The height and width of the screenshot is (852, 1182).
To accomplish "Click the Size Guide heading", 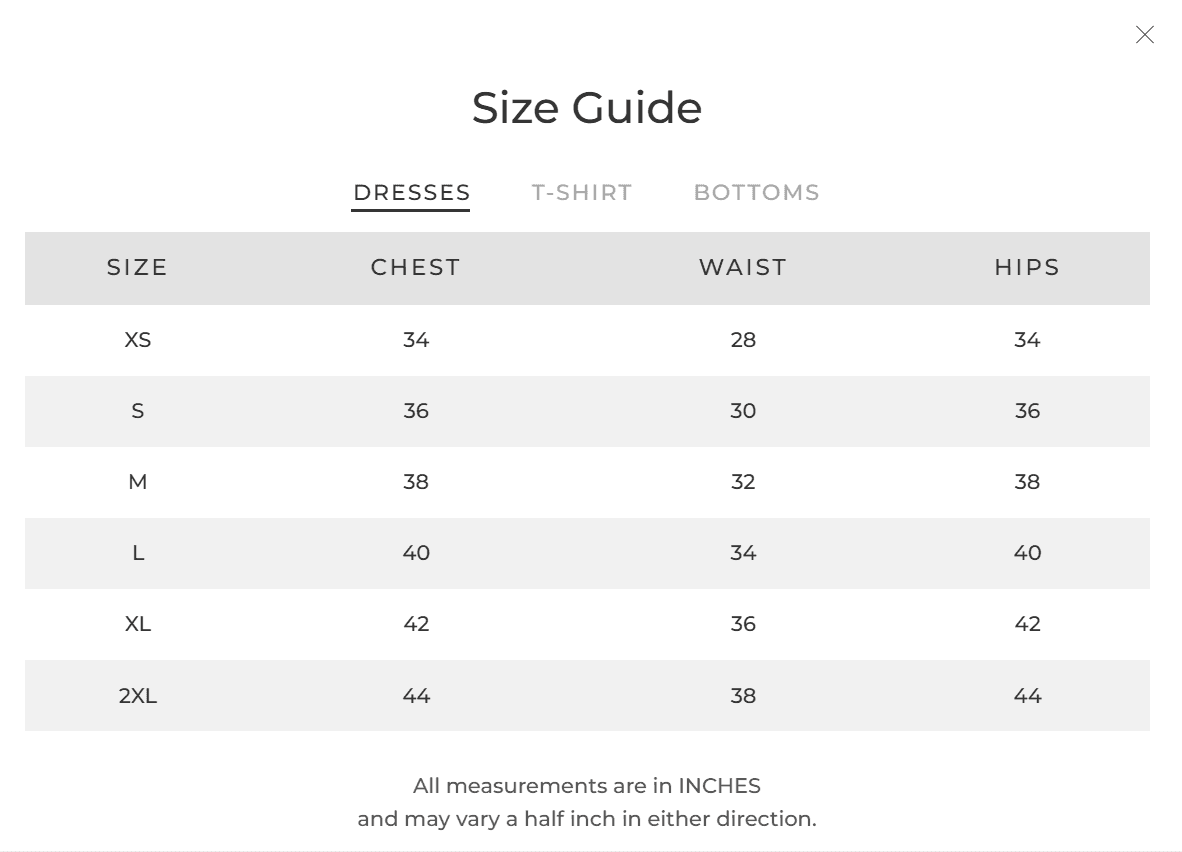I will pos(587,108).
